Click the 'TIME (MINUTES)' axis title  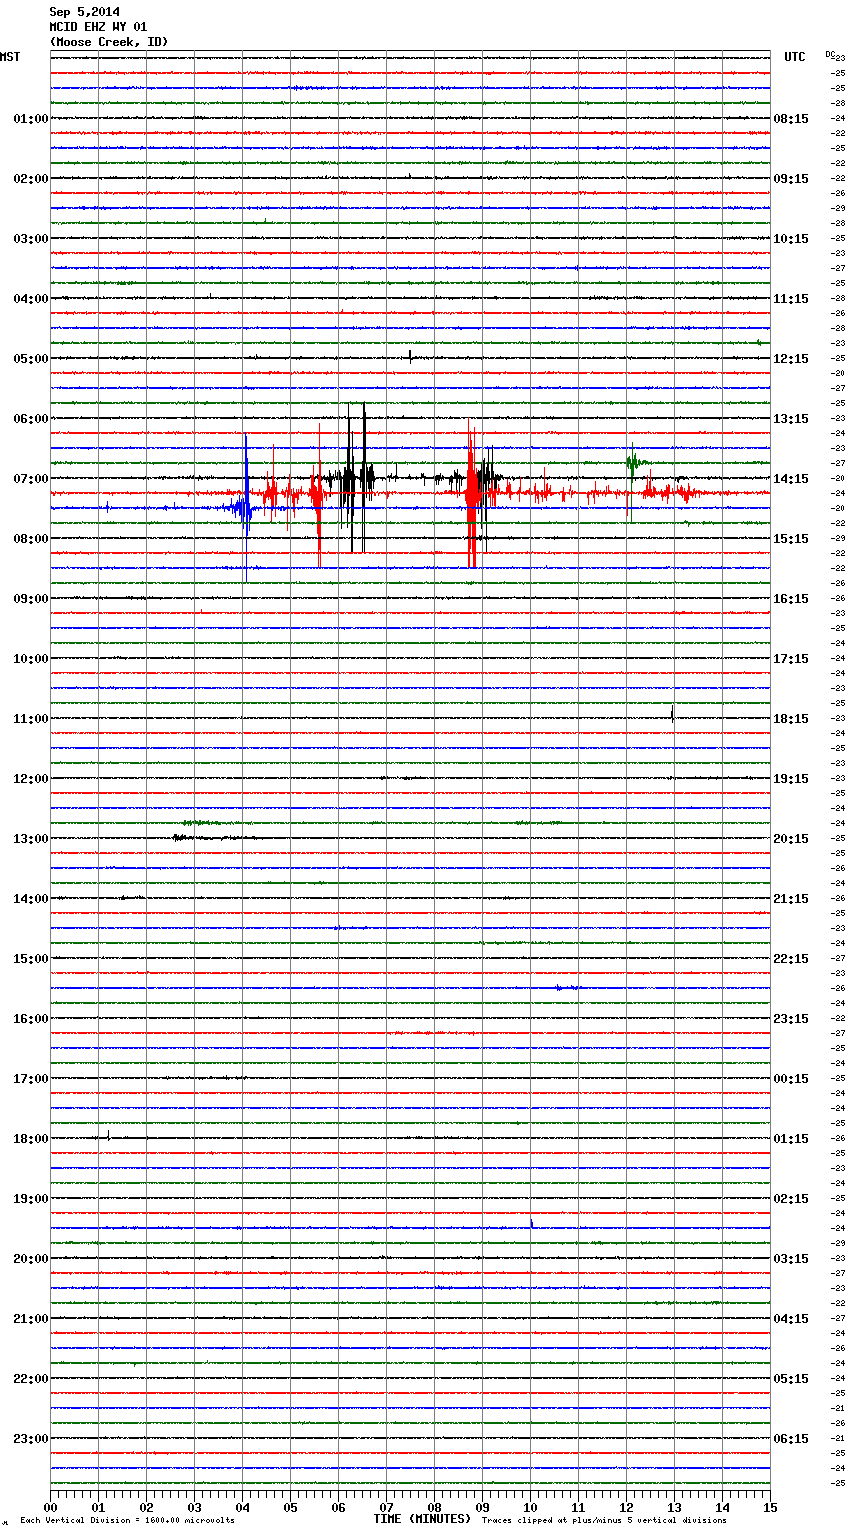(x=422, y=1519)
